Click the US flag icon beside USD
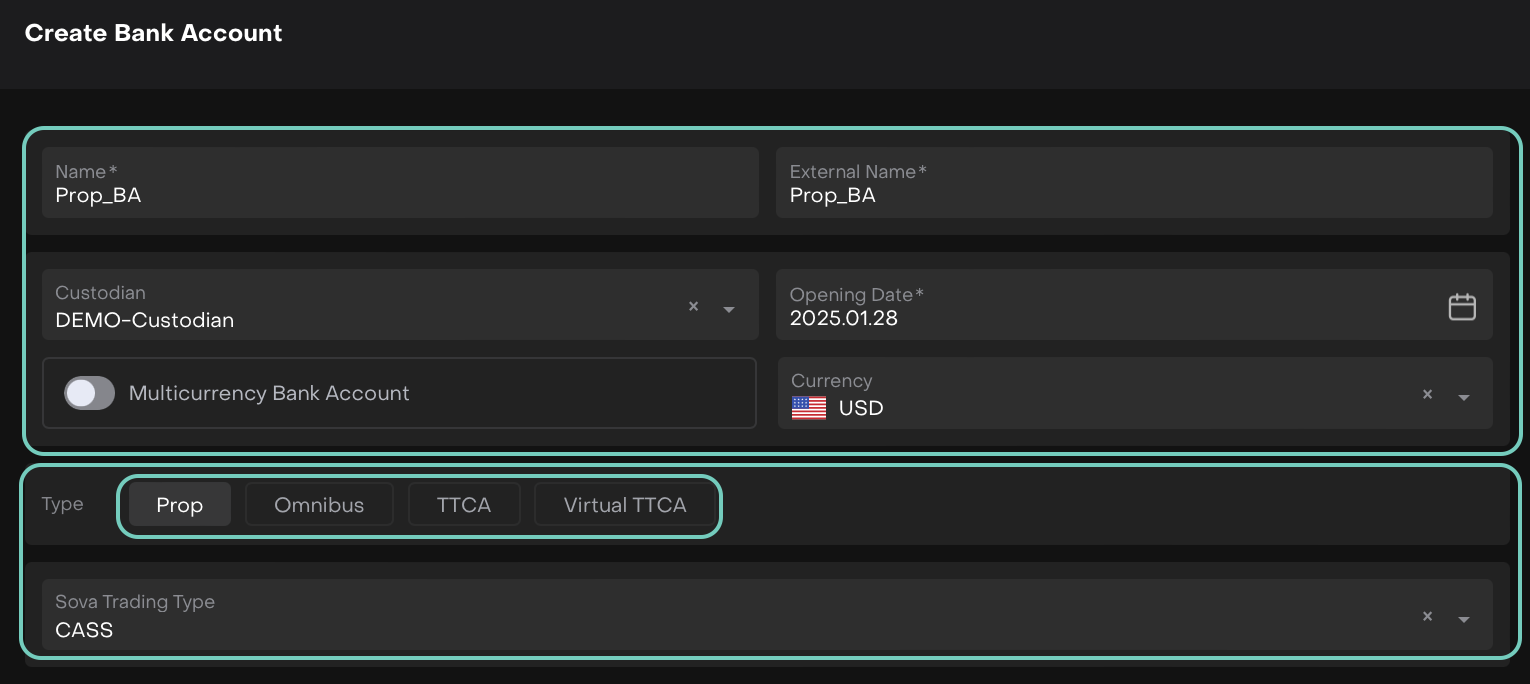Viewport: 1530px width, 684px height. click(809, 408)
